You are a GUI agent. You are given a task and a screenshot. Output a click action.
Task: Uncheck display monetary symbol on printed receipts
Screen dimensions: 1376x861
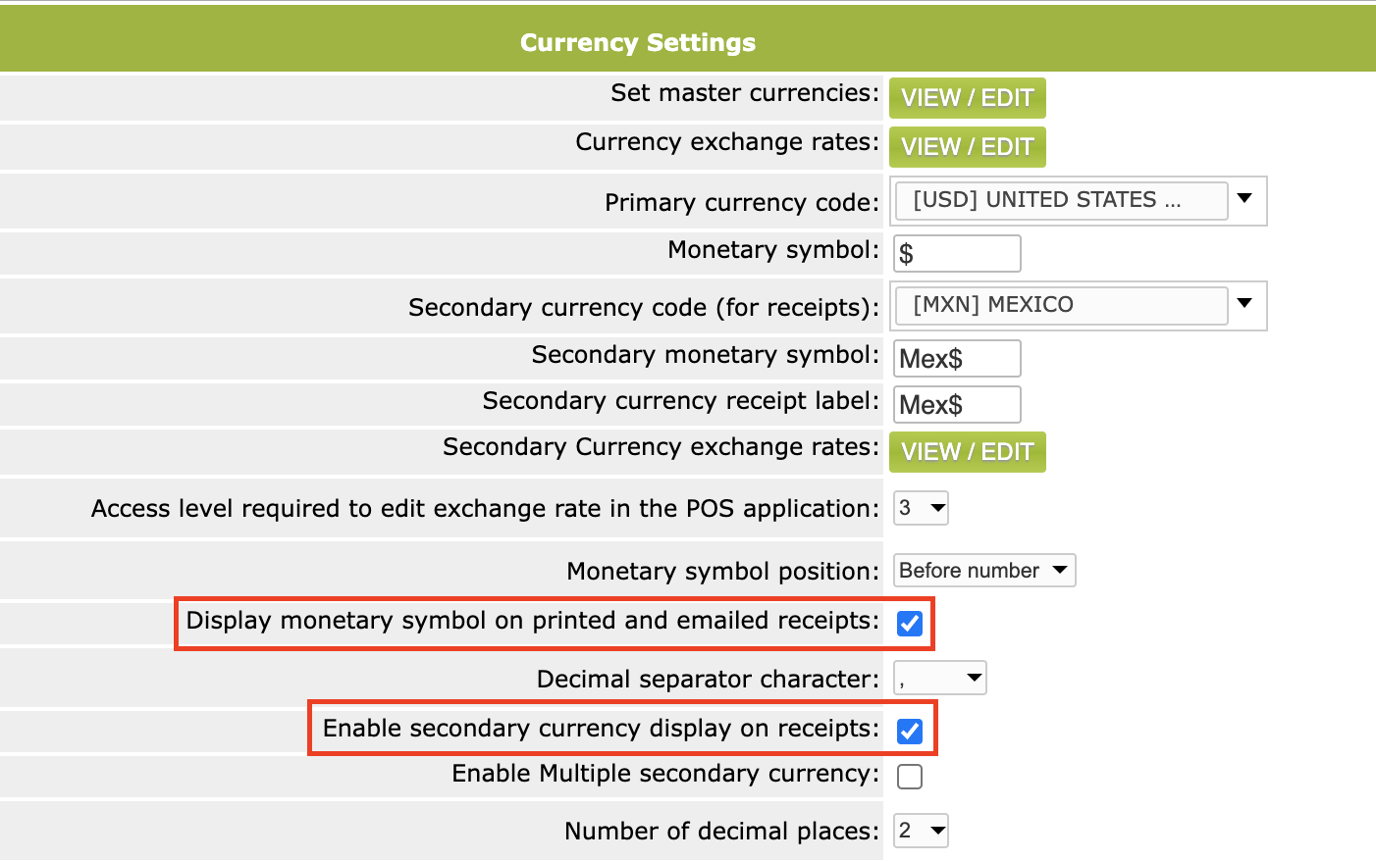[x=908, y=623]
